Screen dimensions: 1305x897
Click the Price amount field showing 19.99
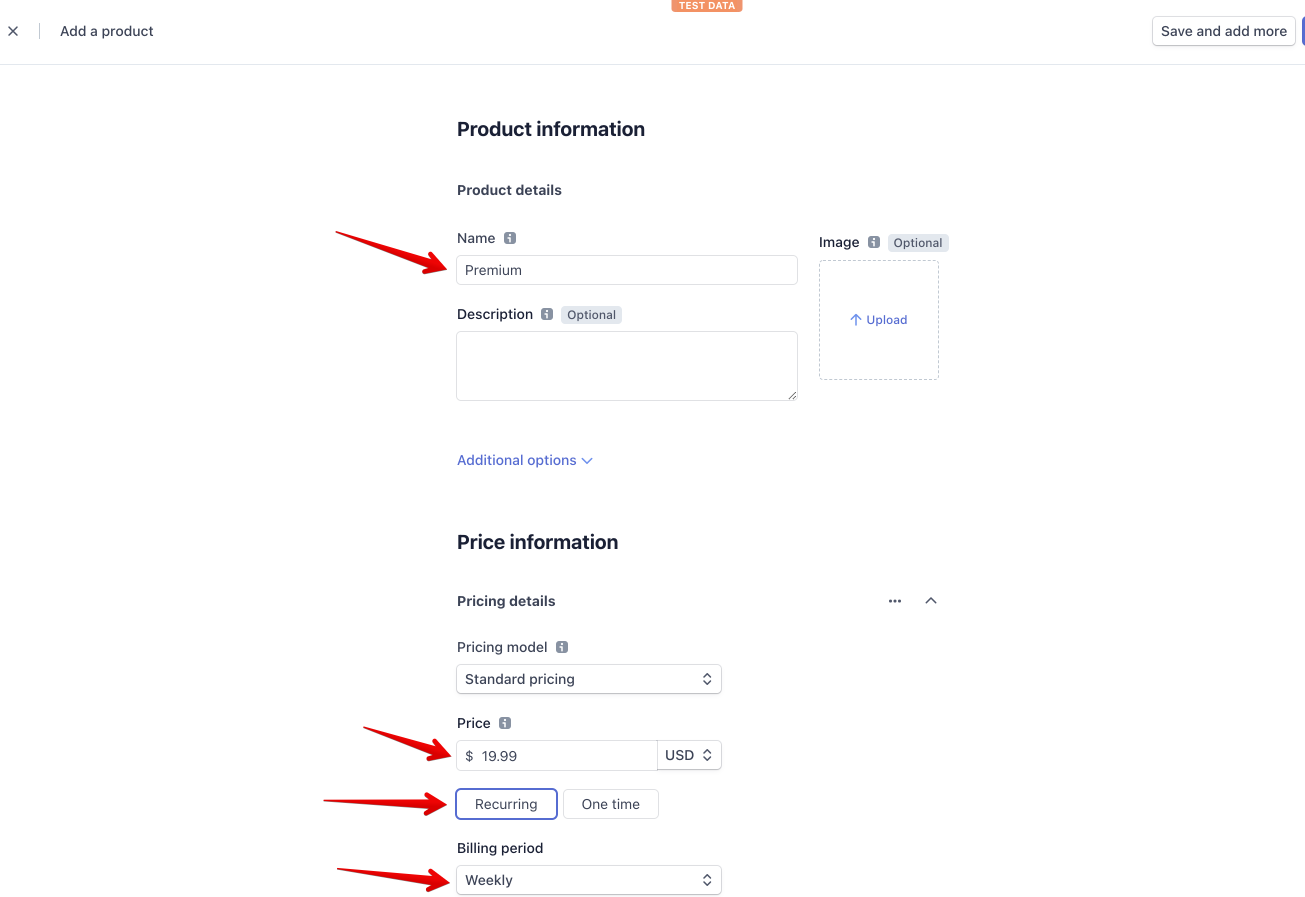pos(557,755)
